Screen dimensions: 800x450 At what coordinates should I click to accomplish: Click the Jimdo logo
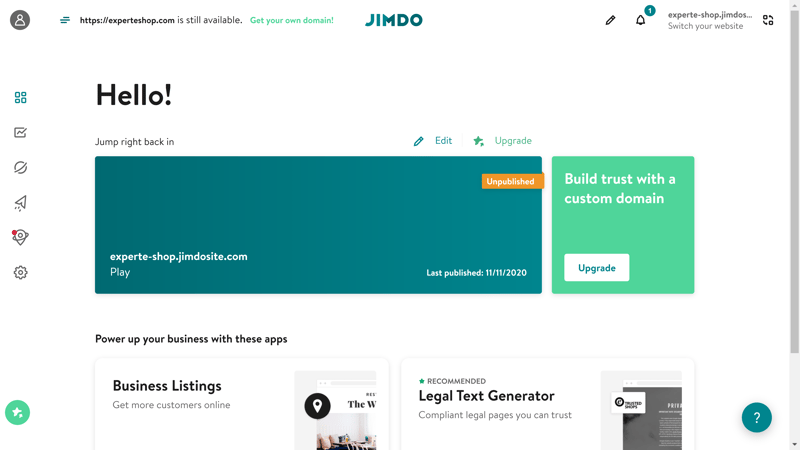click(394, 20)
